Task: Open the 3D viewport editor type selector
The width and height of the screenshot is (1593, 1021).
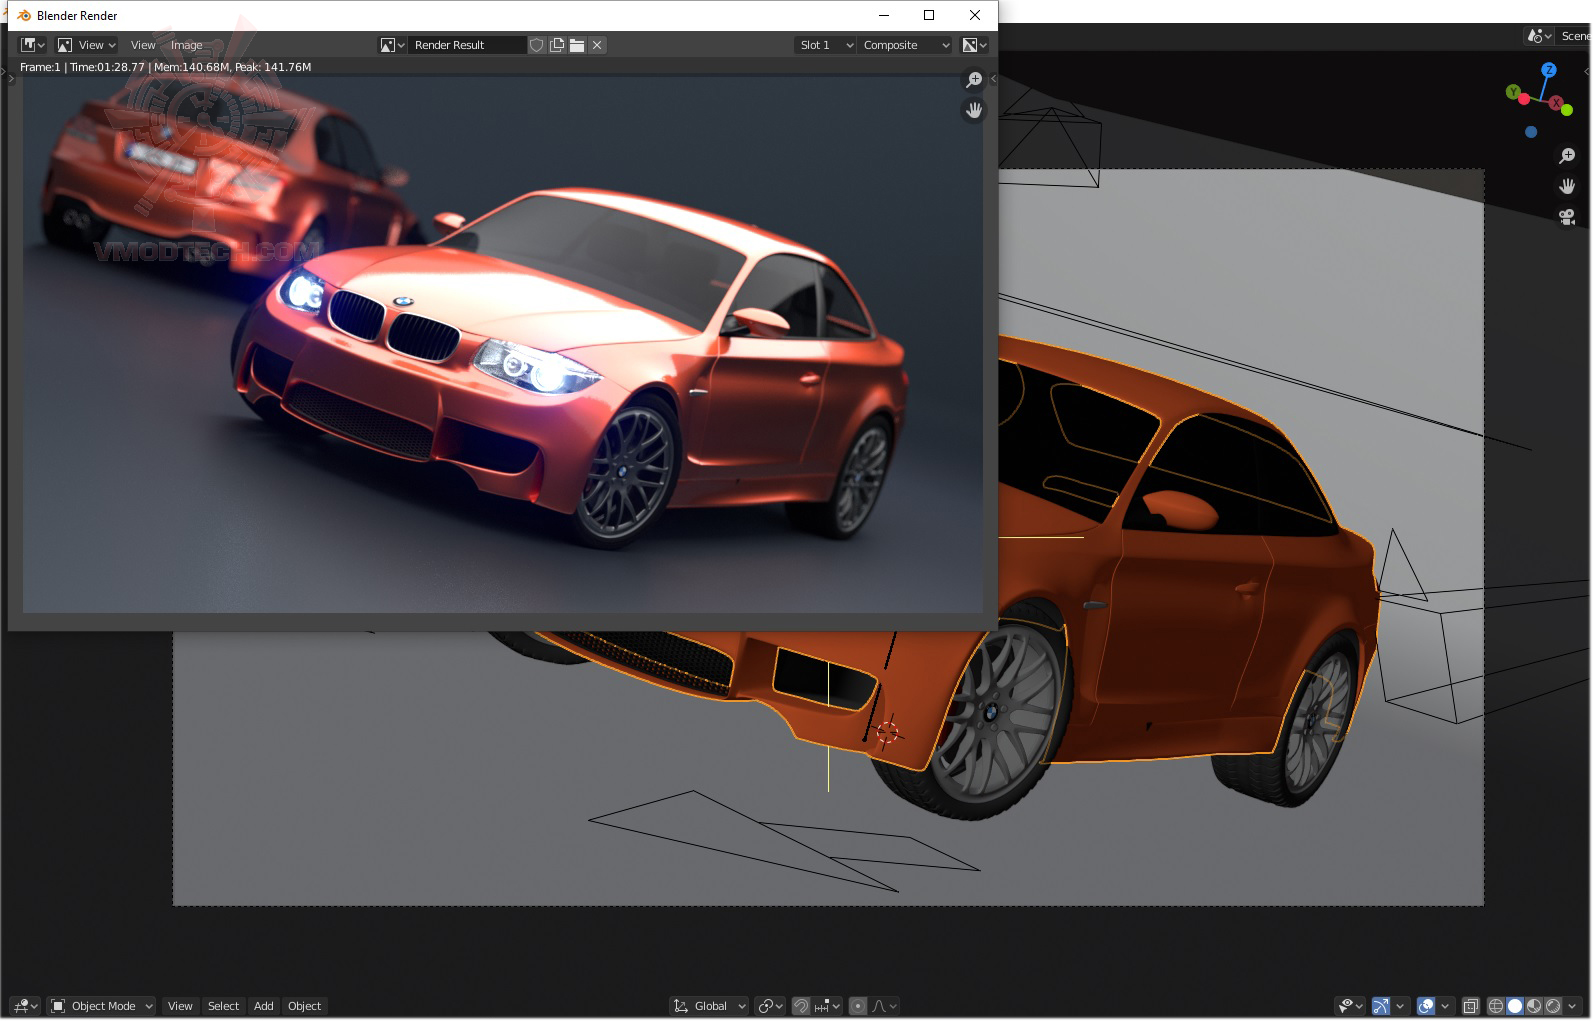Action: tap(24, 1006)
